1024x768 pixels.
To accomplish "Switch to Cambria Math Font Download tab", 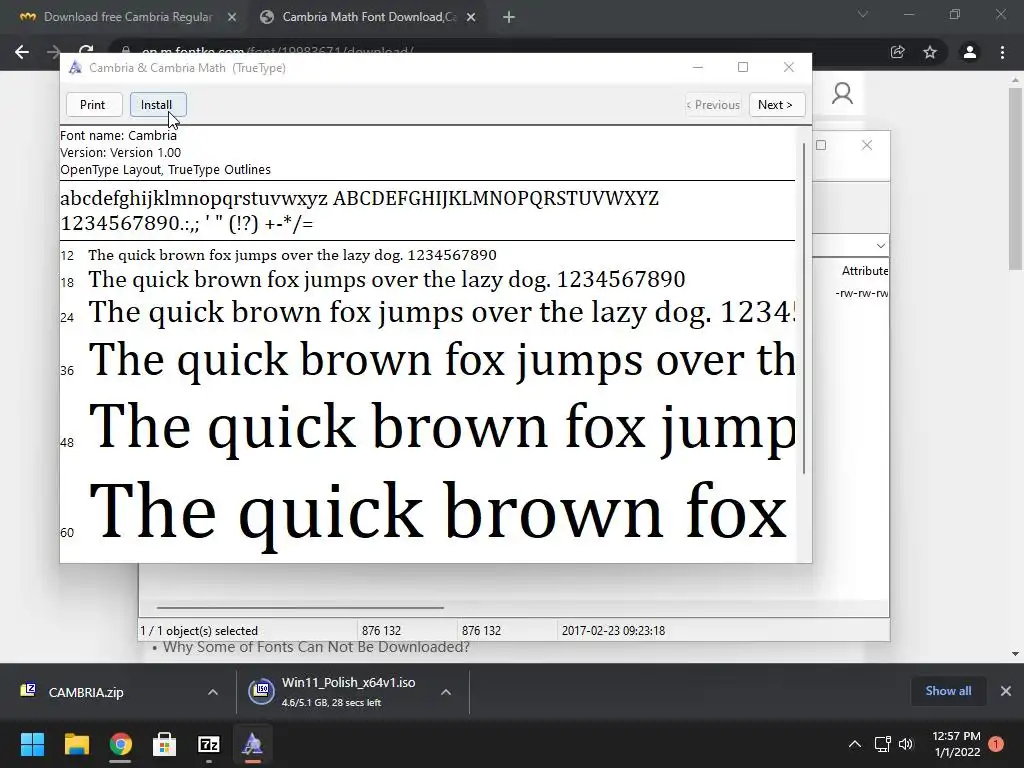I will click(369, 17).
